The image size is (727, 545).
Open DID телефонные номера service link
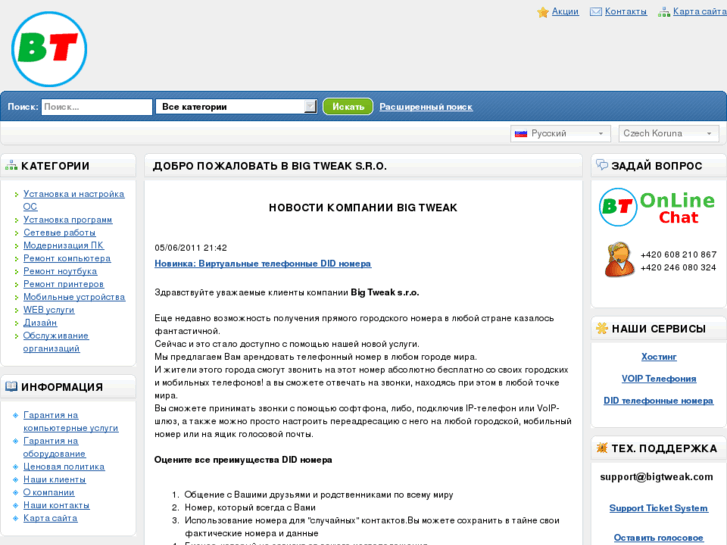658,400
